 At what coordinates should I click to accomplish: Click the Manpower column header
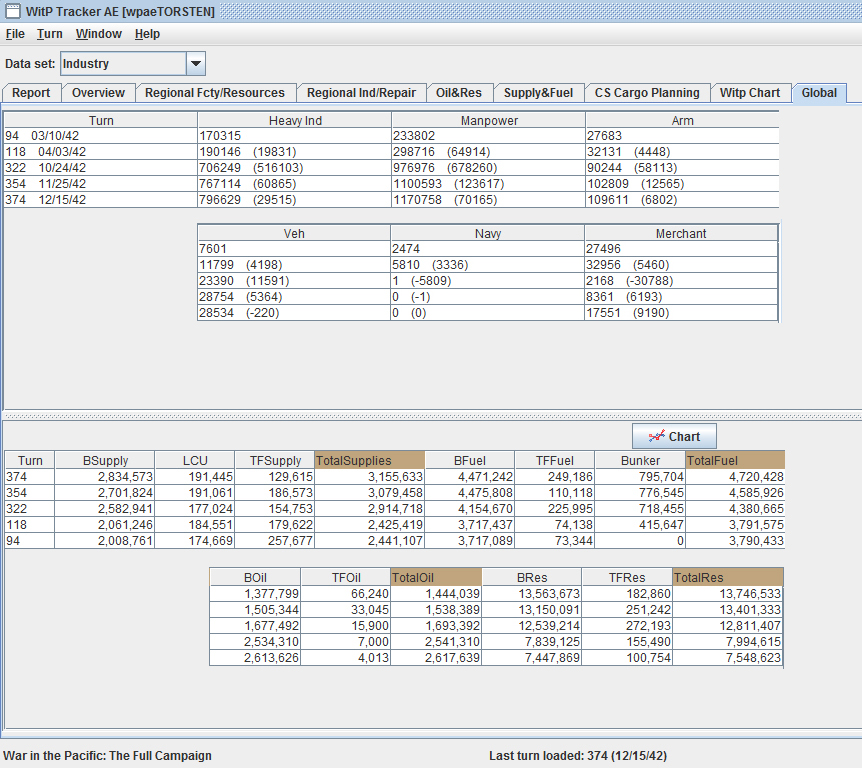tap(489, 120)
